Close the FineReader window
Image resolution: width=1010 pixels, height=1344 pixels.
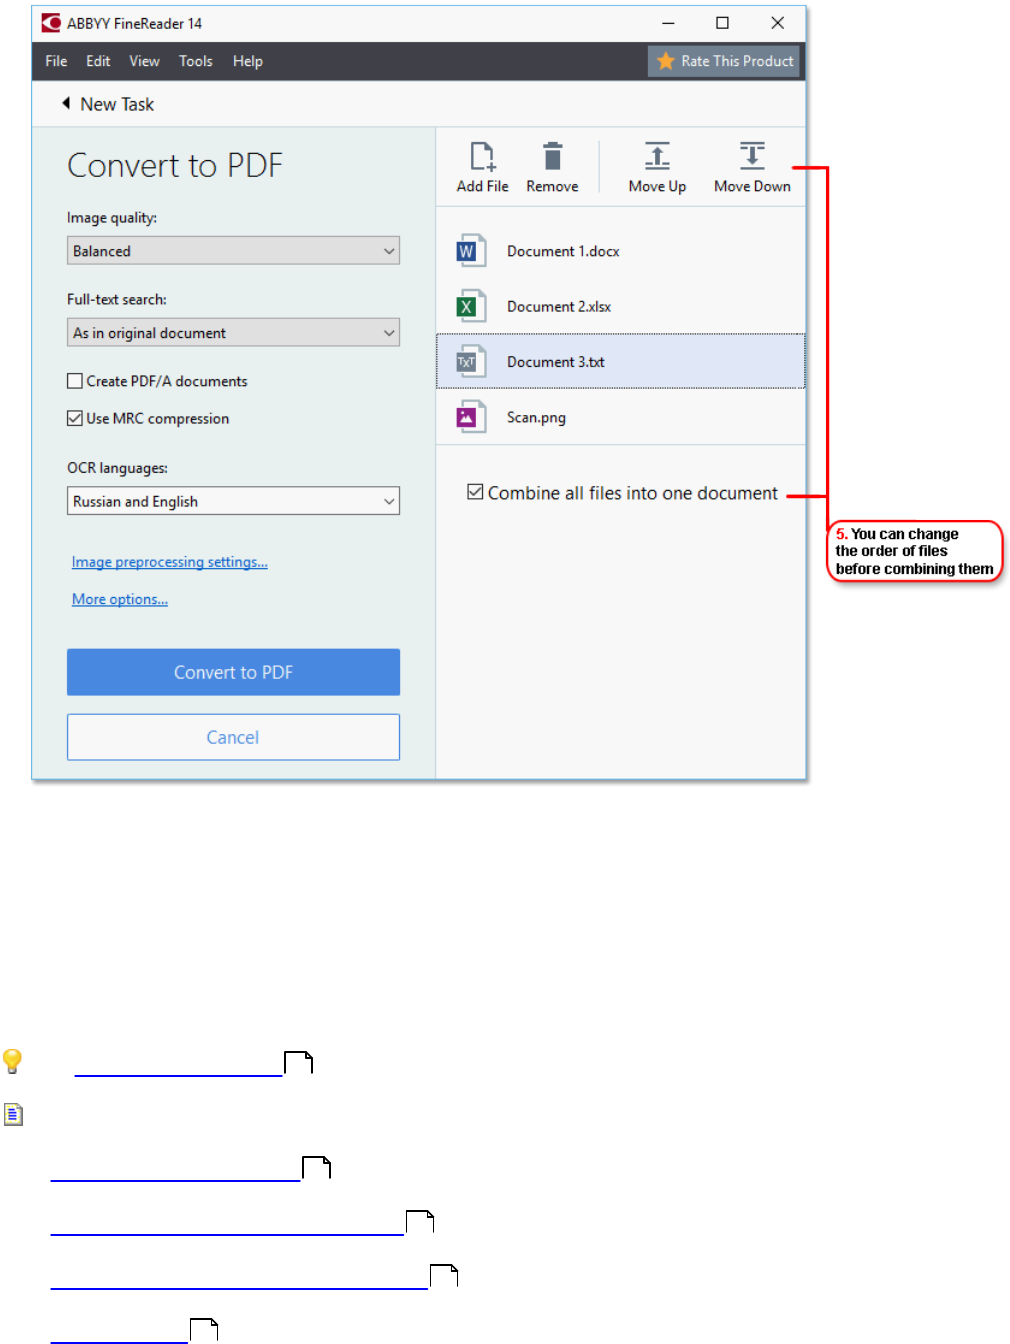tap(777, 23)
